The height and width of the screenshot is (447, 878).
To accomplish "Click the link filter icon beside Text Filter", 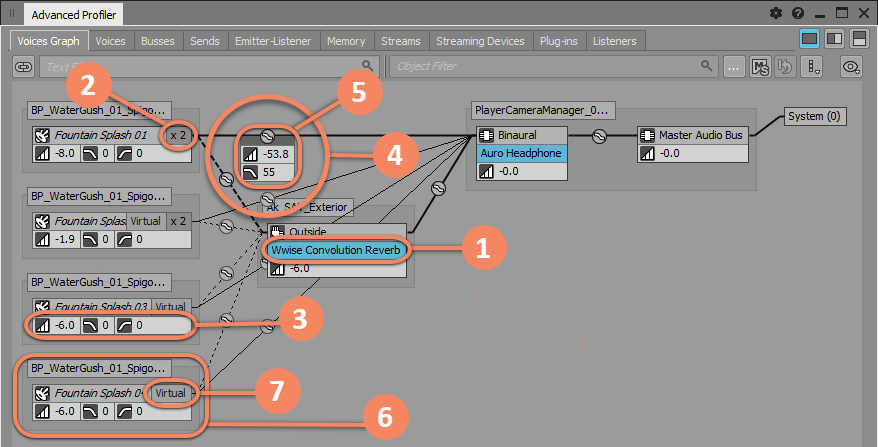I will point(24,67).
